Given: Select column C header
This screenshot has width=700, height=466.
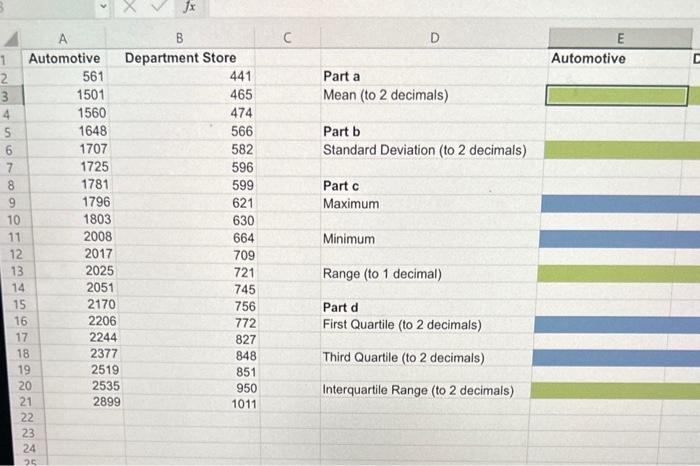Looking at the screenshot, I should 287,38.
